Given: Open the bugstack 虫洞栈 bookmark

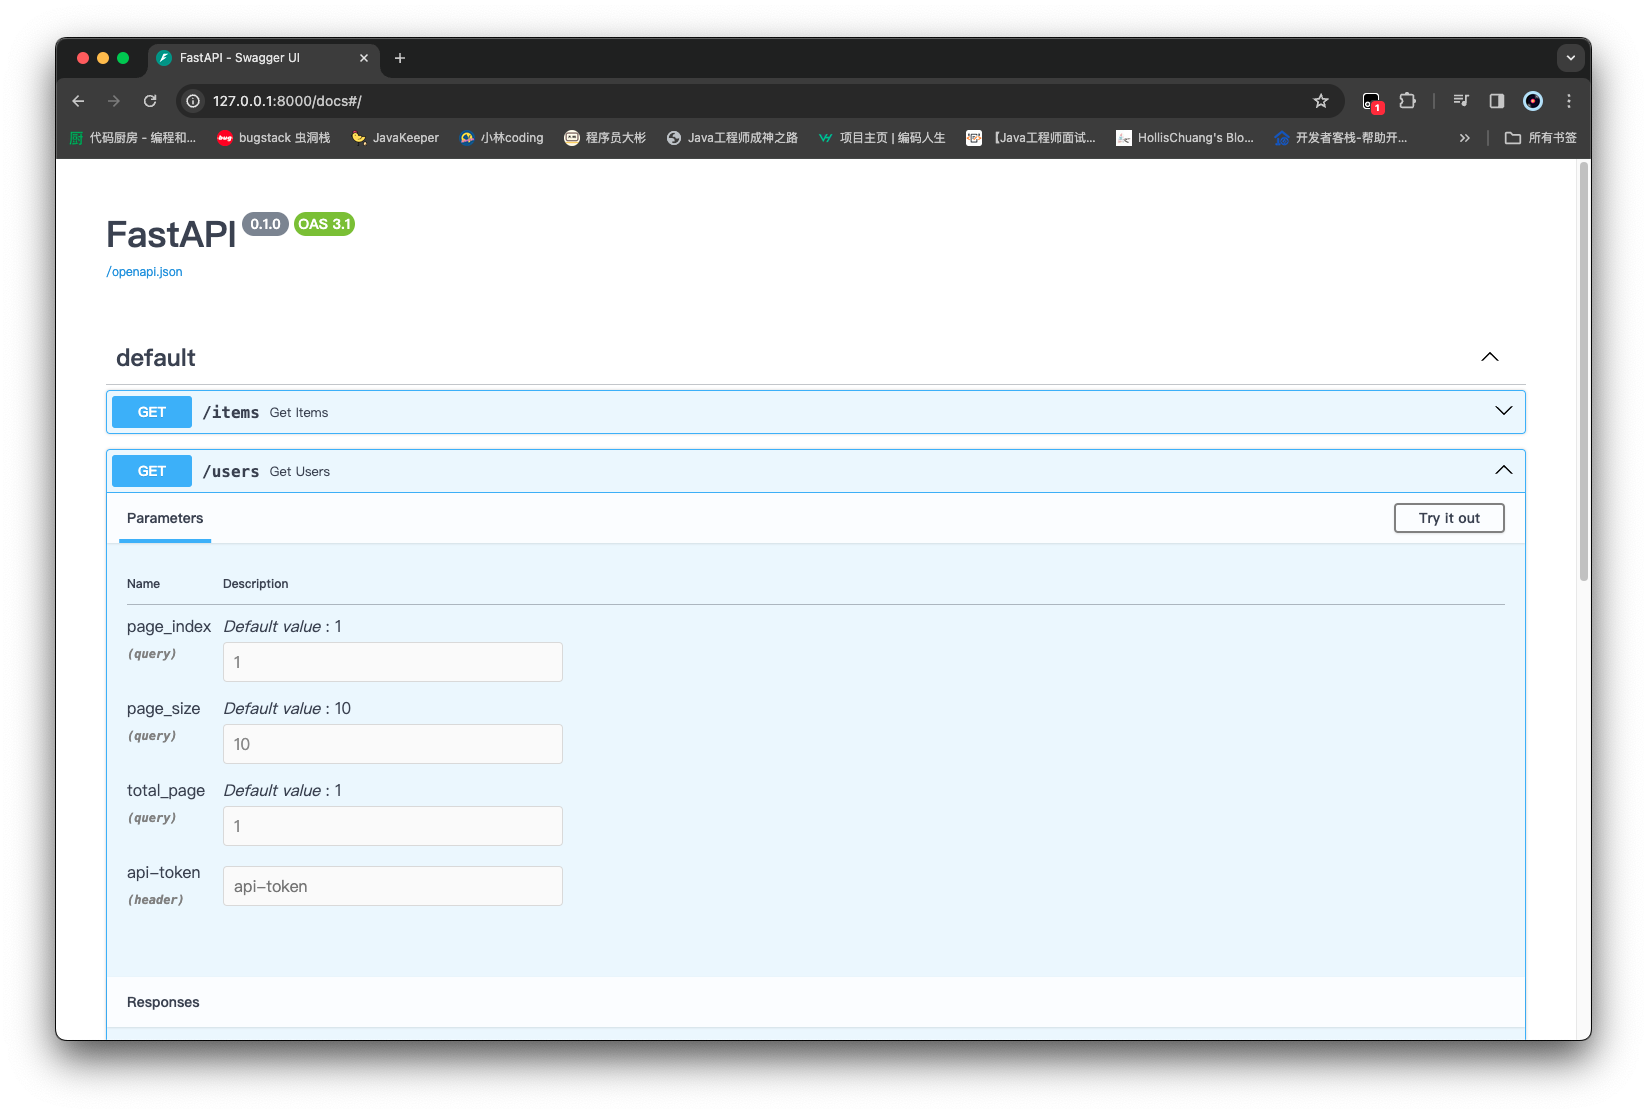Looking at the screenshot, I should (274, 138).
